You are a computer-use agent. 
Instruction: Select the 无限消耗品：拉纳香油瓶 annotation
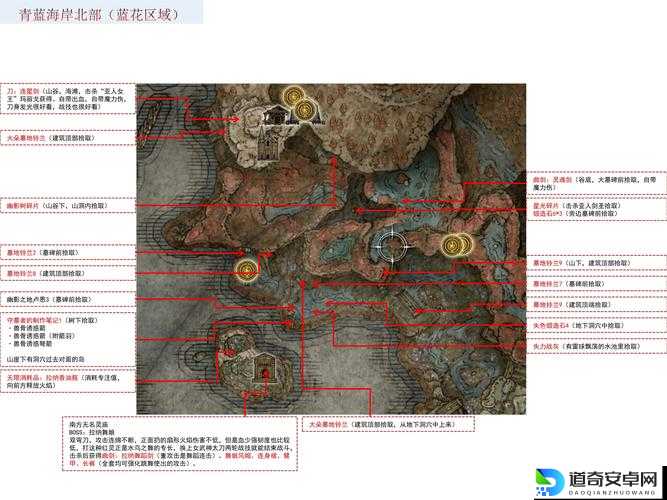pos(68,381)
